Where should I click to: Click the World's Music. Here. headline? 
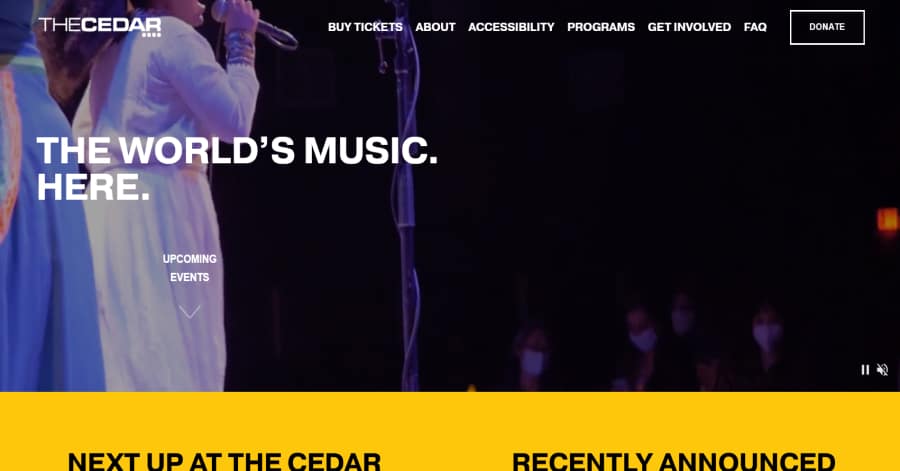[237, 168]
